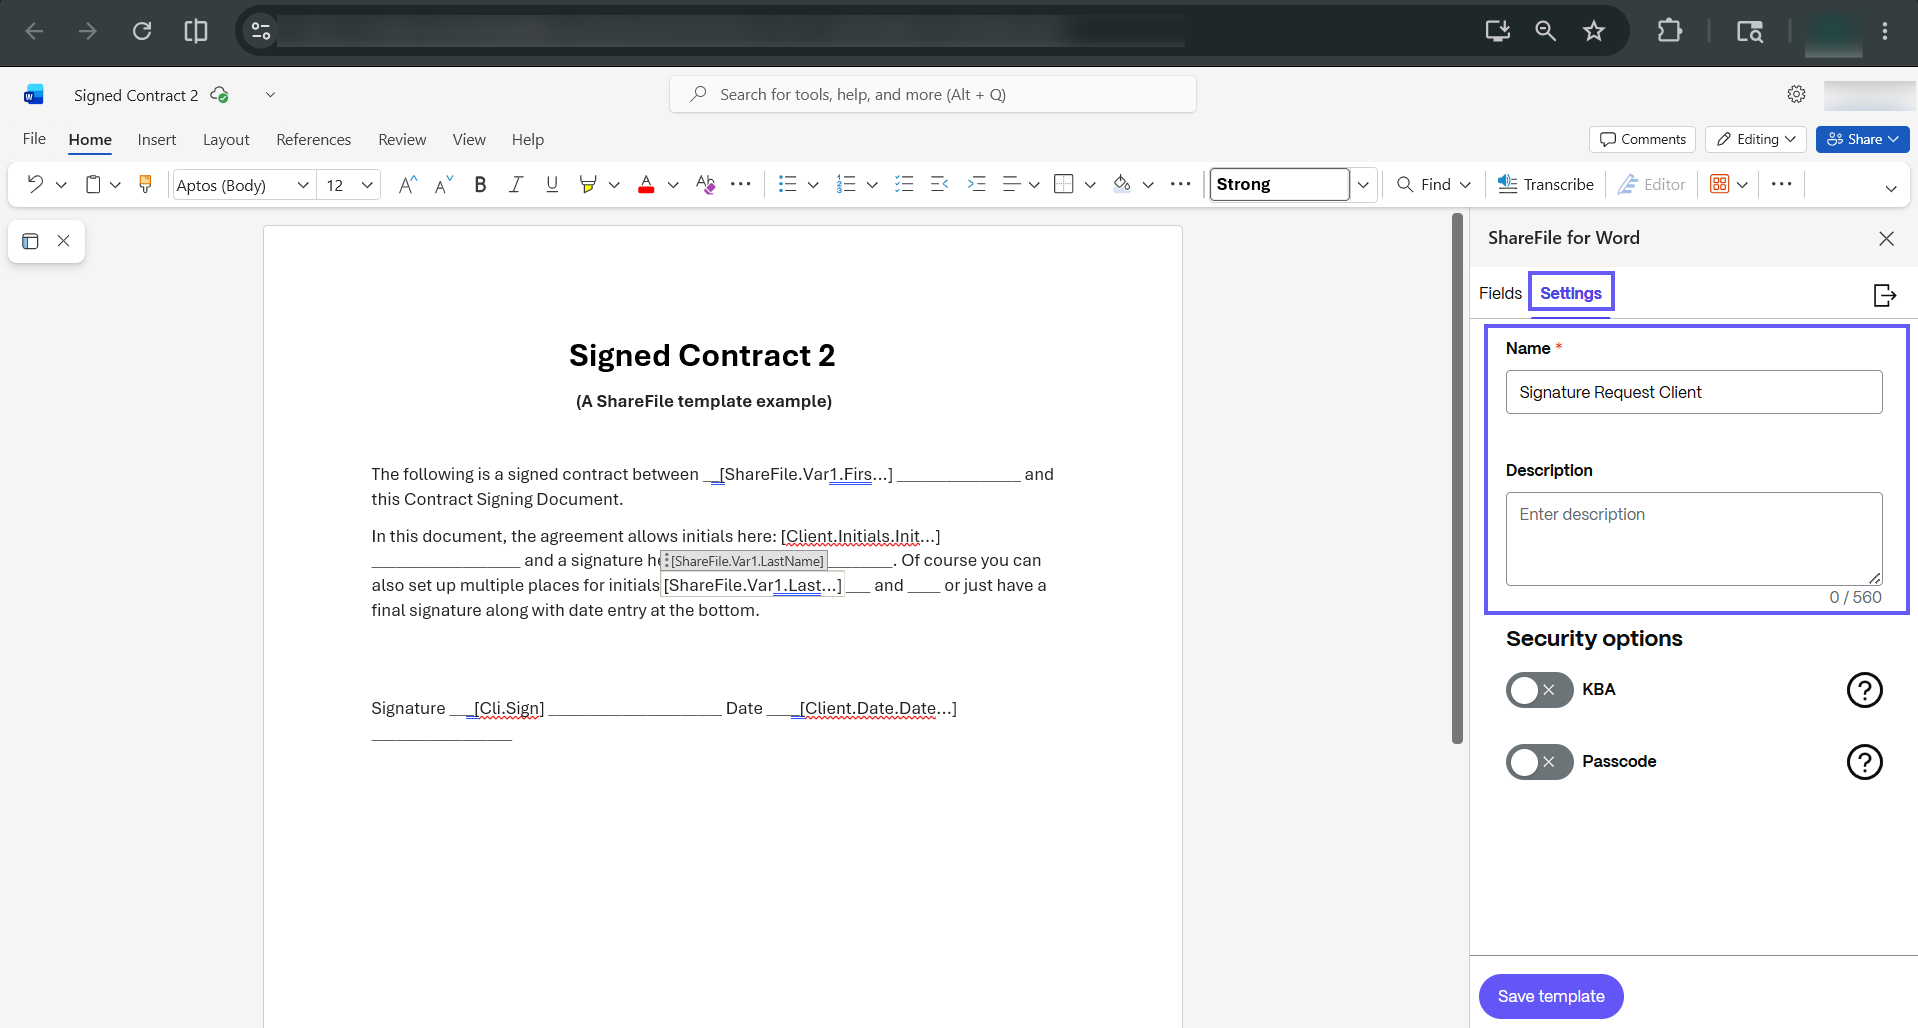Expand the document title dropdown chevron

pyautogui.click(x=270, y=95)
